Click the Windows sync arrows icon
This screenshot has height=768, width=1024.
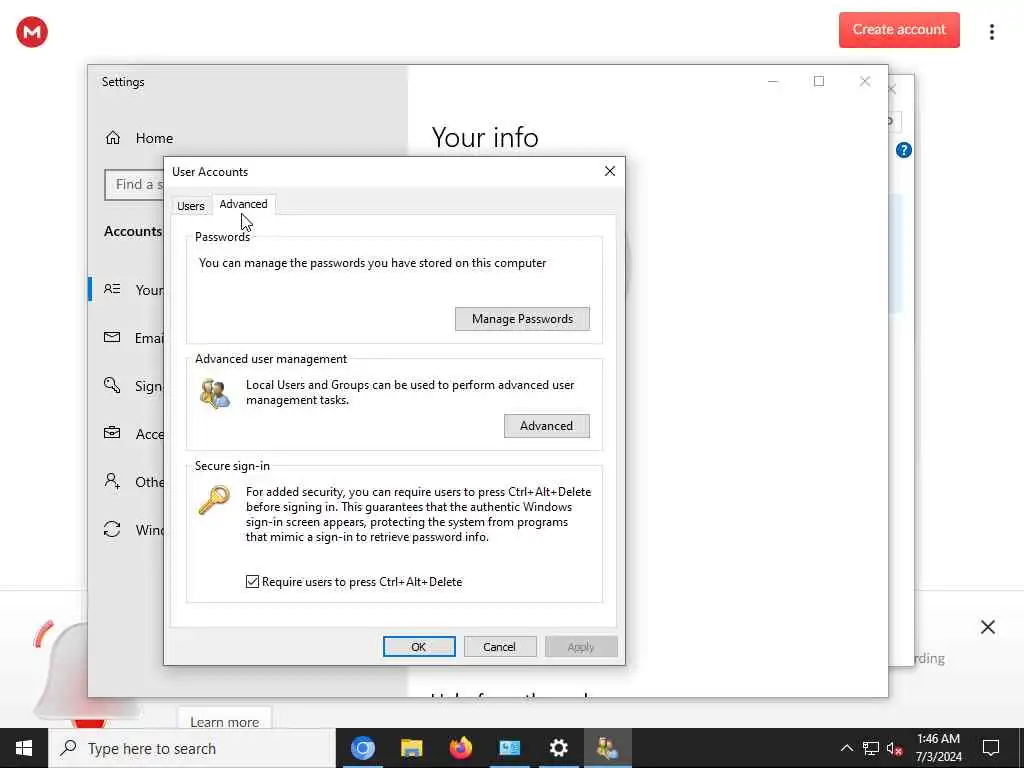tap(112, 529)
